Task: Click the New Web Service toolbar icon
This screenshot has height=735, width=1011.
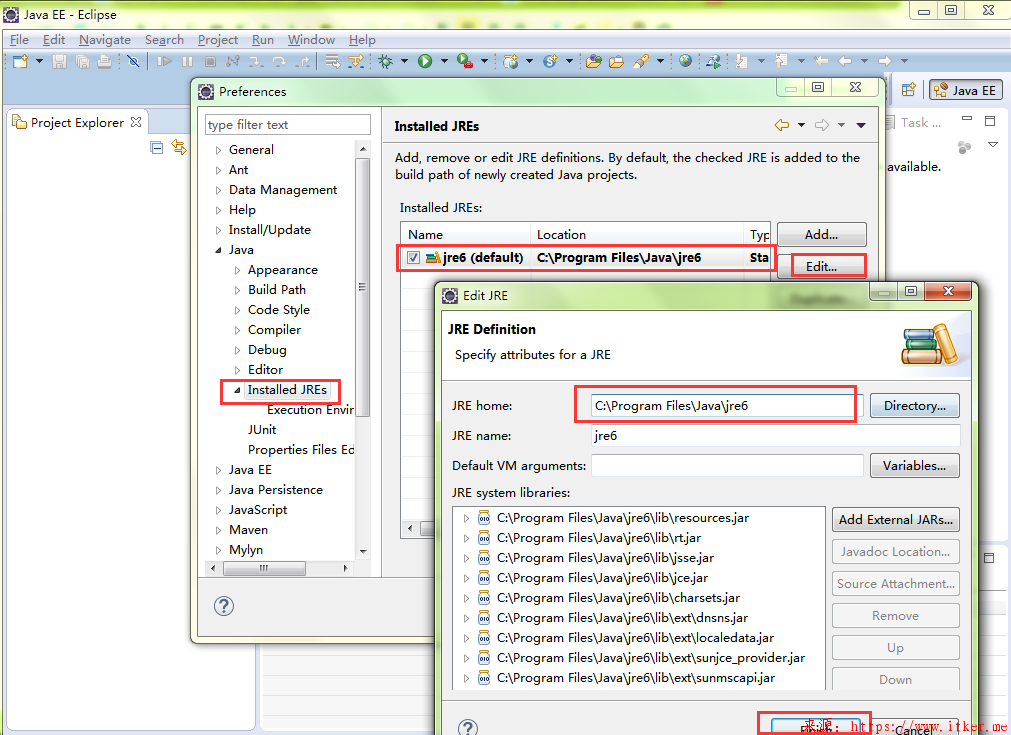Action: coord(550,61)
